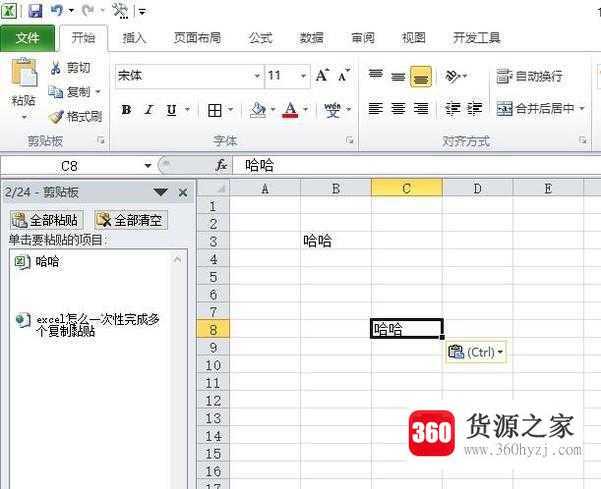This screenshot has height=489, width=601.
Task: Click the increase font size icon
Action: coord(322,75)
